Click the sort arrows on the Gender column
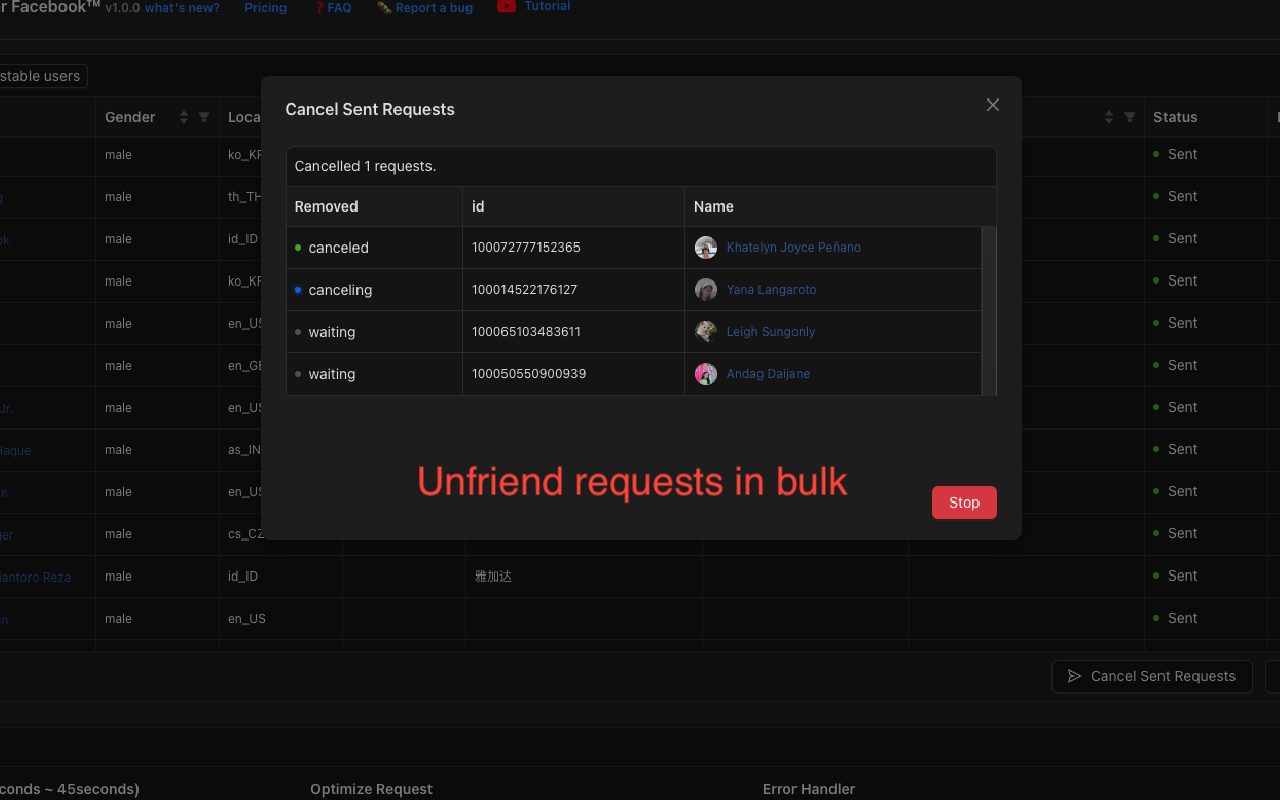 (x=184, y=117)
